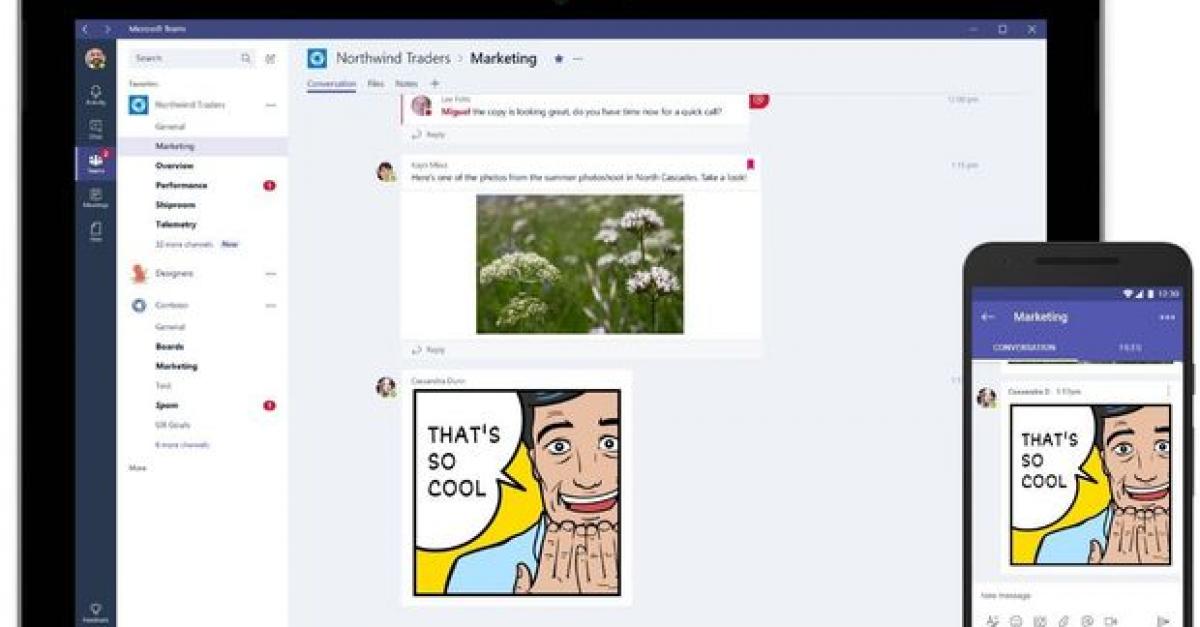
Task: Select the Overview channel
Action: click(x=175, y=166)
